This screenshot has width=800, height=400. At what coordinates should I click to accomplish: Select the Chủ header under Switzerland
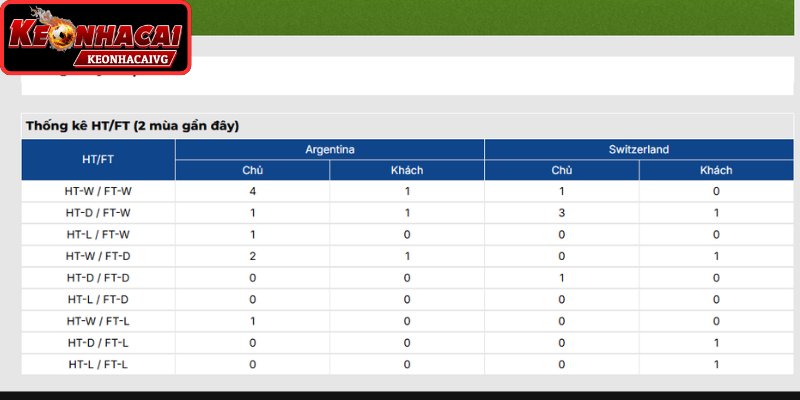pos(562,170)
